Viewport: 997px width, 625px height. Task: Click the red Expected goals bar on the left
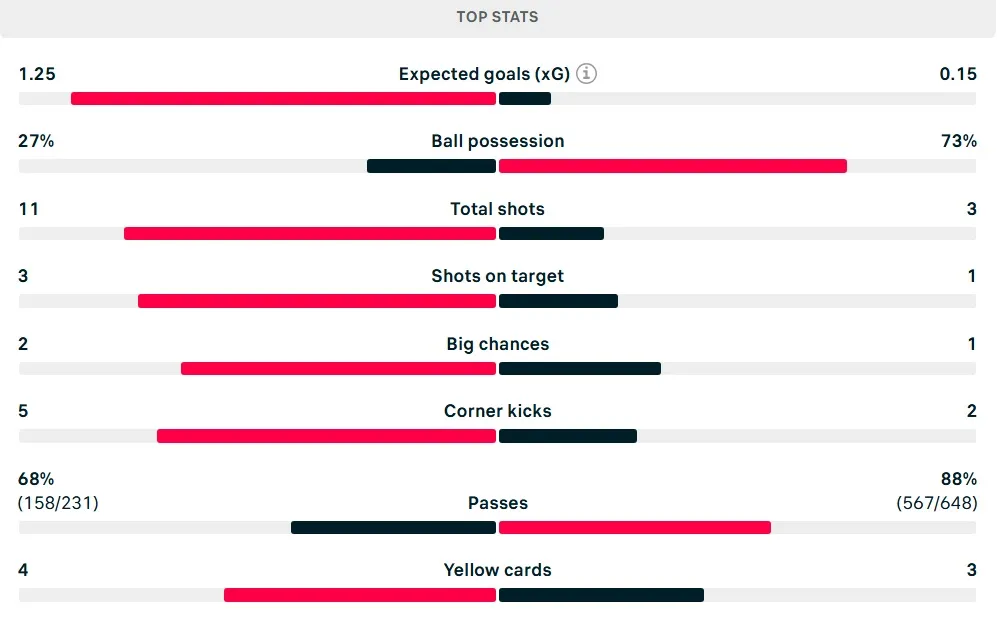[283, 99]
